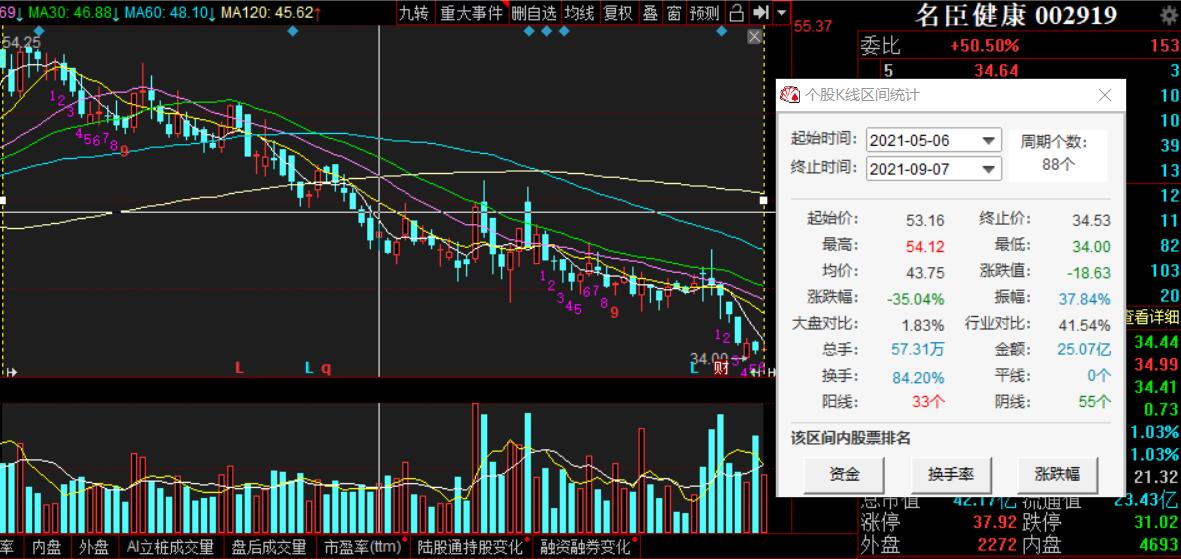Click the 资金 ranking button

(844, 474)
